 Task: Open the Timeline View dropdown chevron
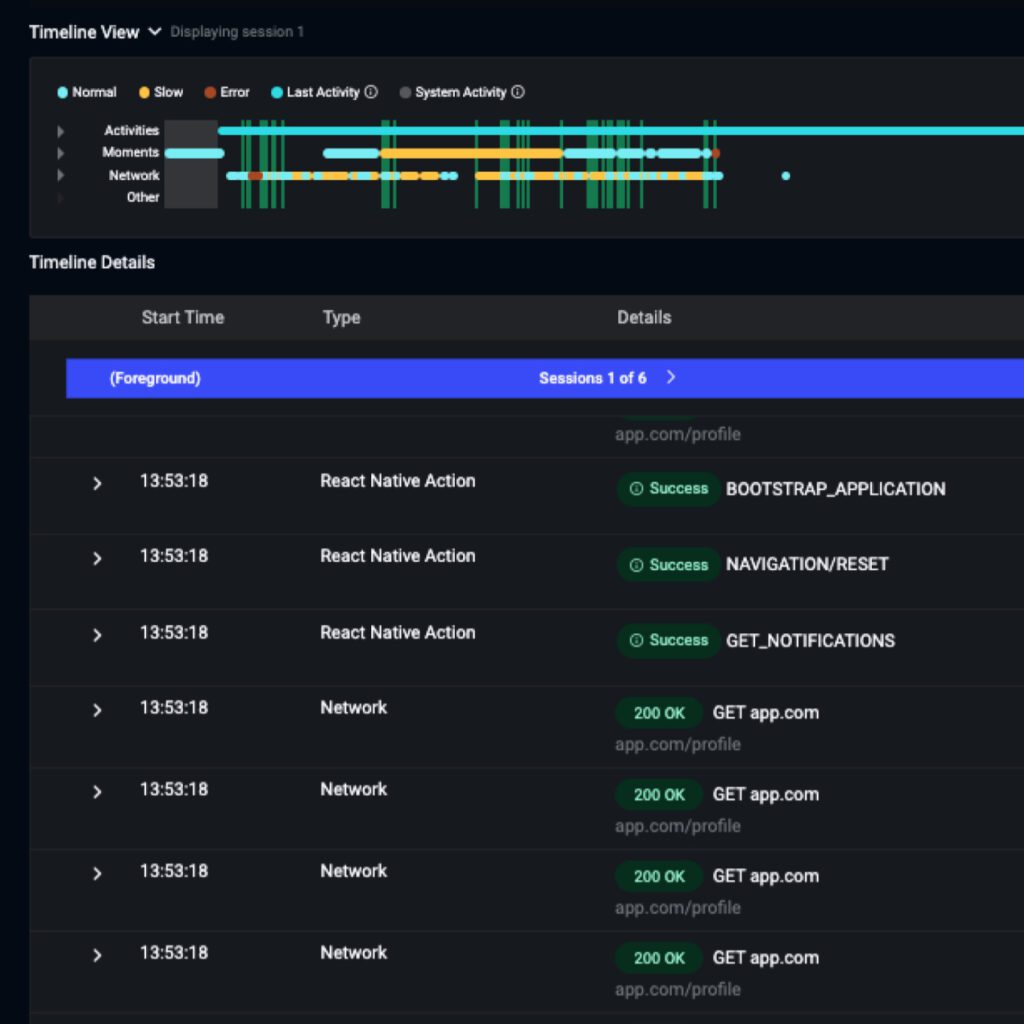coord(155,31)
